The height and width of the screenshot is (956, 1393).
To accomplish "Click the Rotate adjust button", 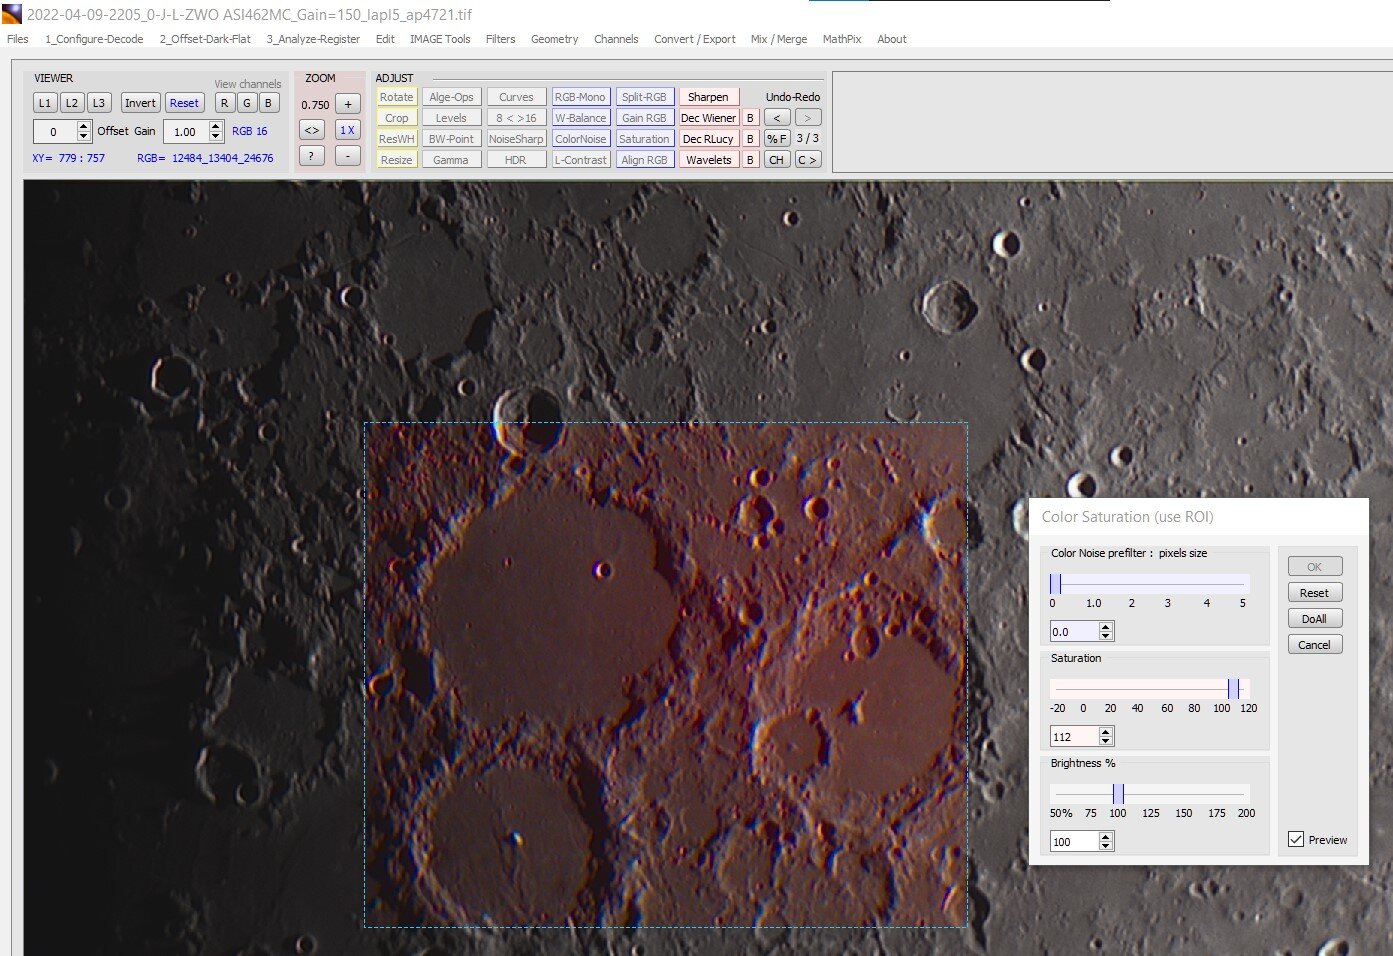I will click(x=397, y=97).
